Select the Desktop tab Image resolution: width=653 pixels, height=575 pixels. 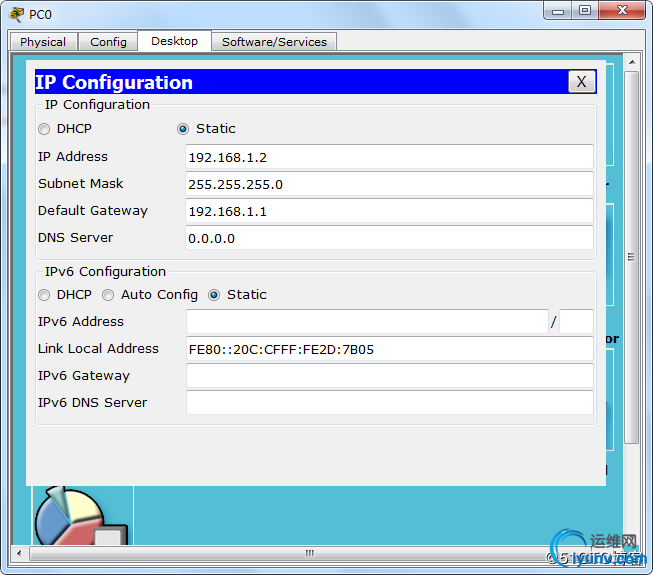pos(174,41)
